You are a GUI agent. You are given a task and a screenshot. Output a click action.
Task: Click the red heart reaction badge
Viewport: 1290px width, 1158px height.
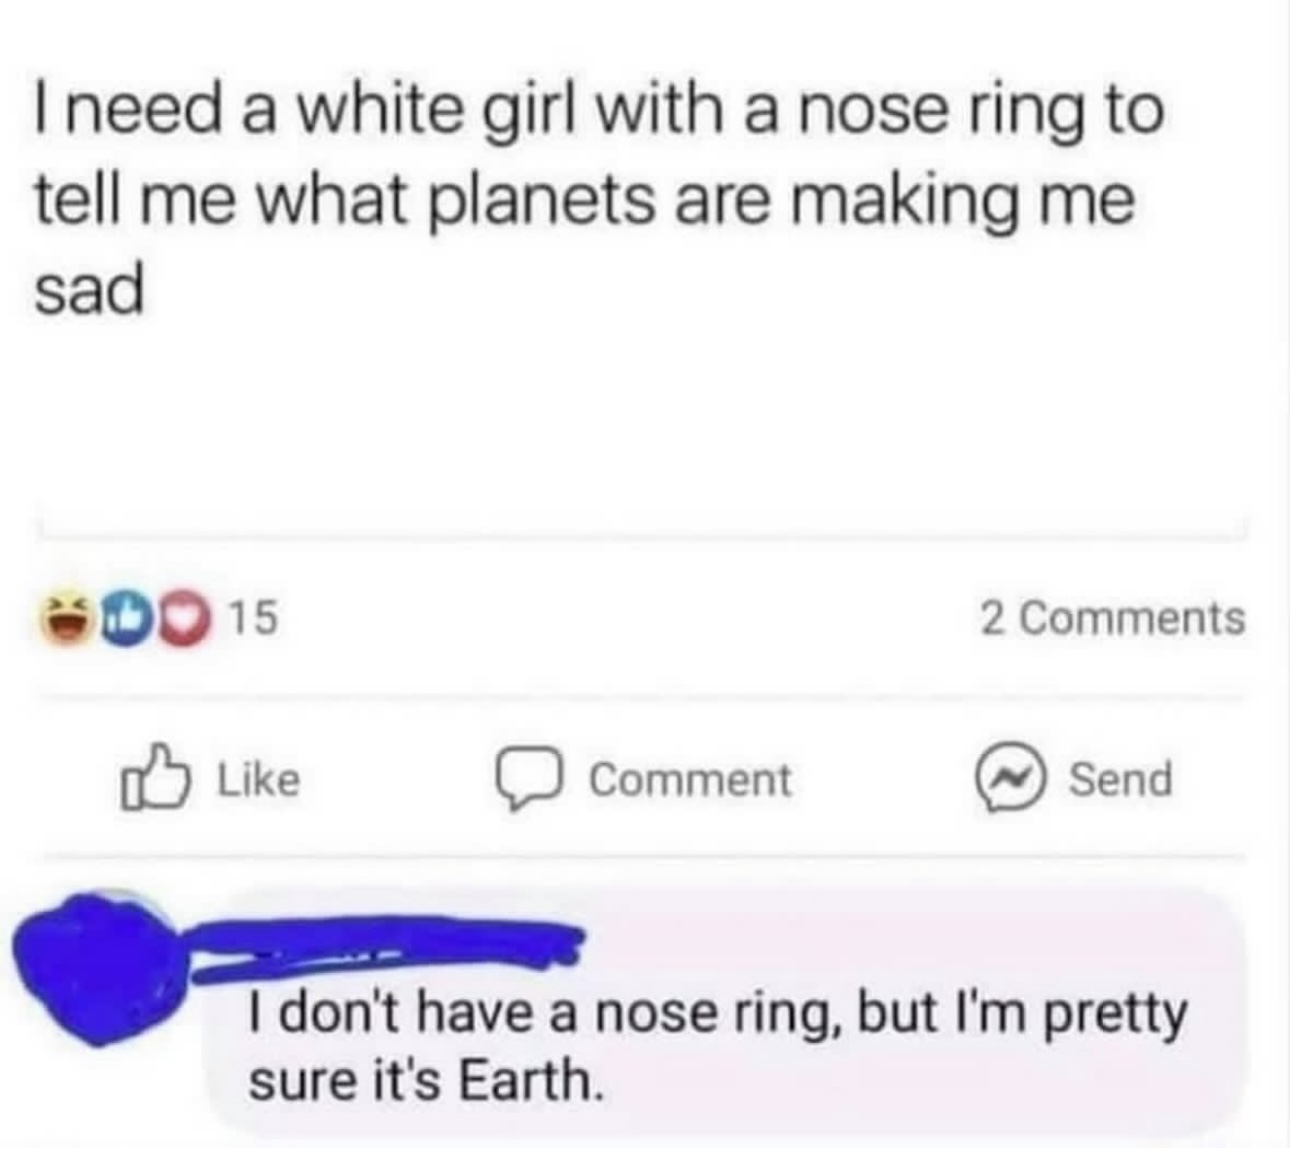[182, 619]
